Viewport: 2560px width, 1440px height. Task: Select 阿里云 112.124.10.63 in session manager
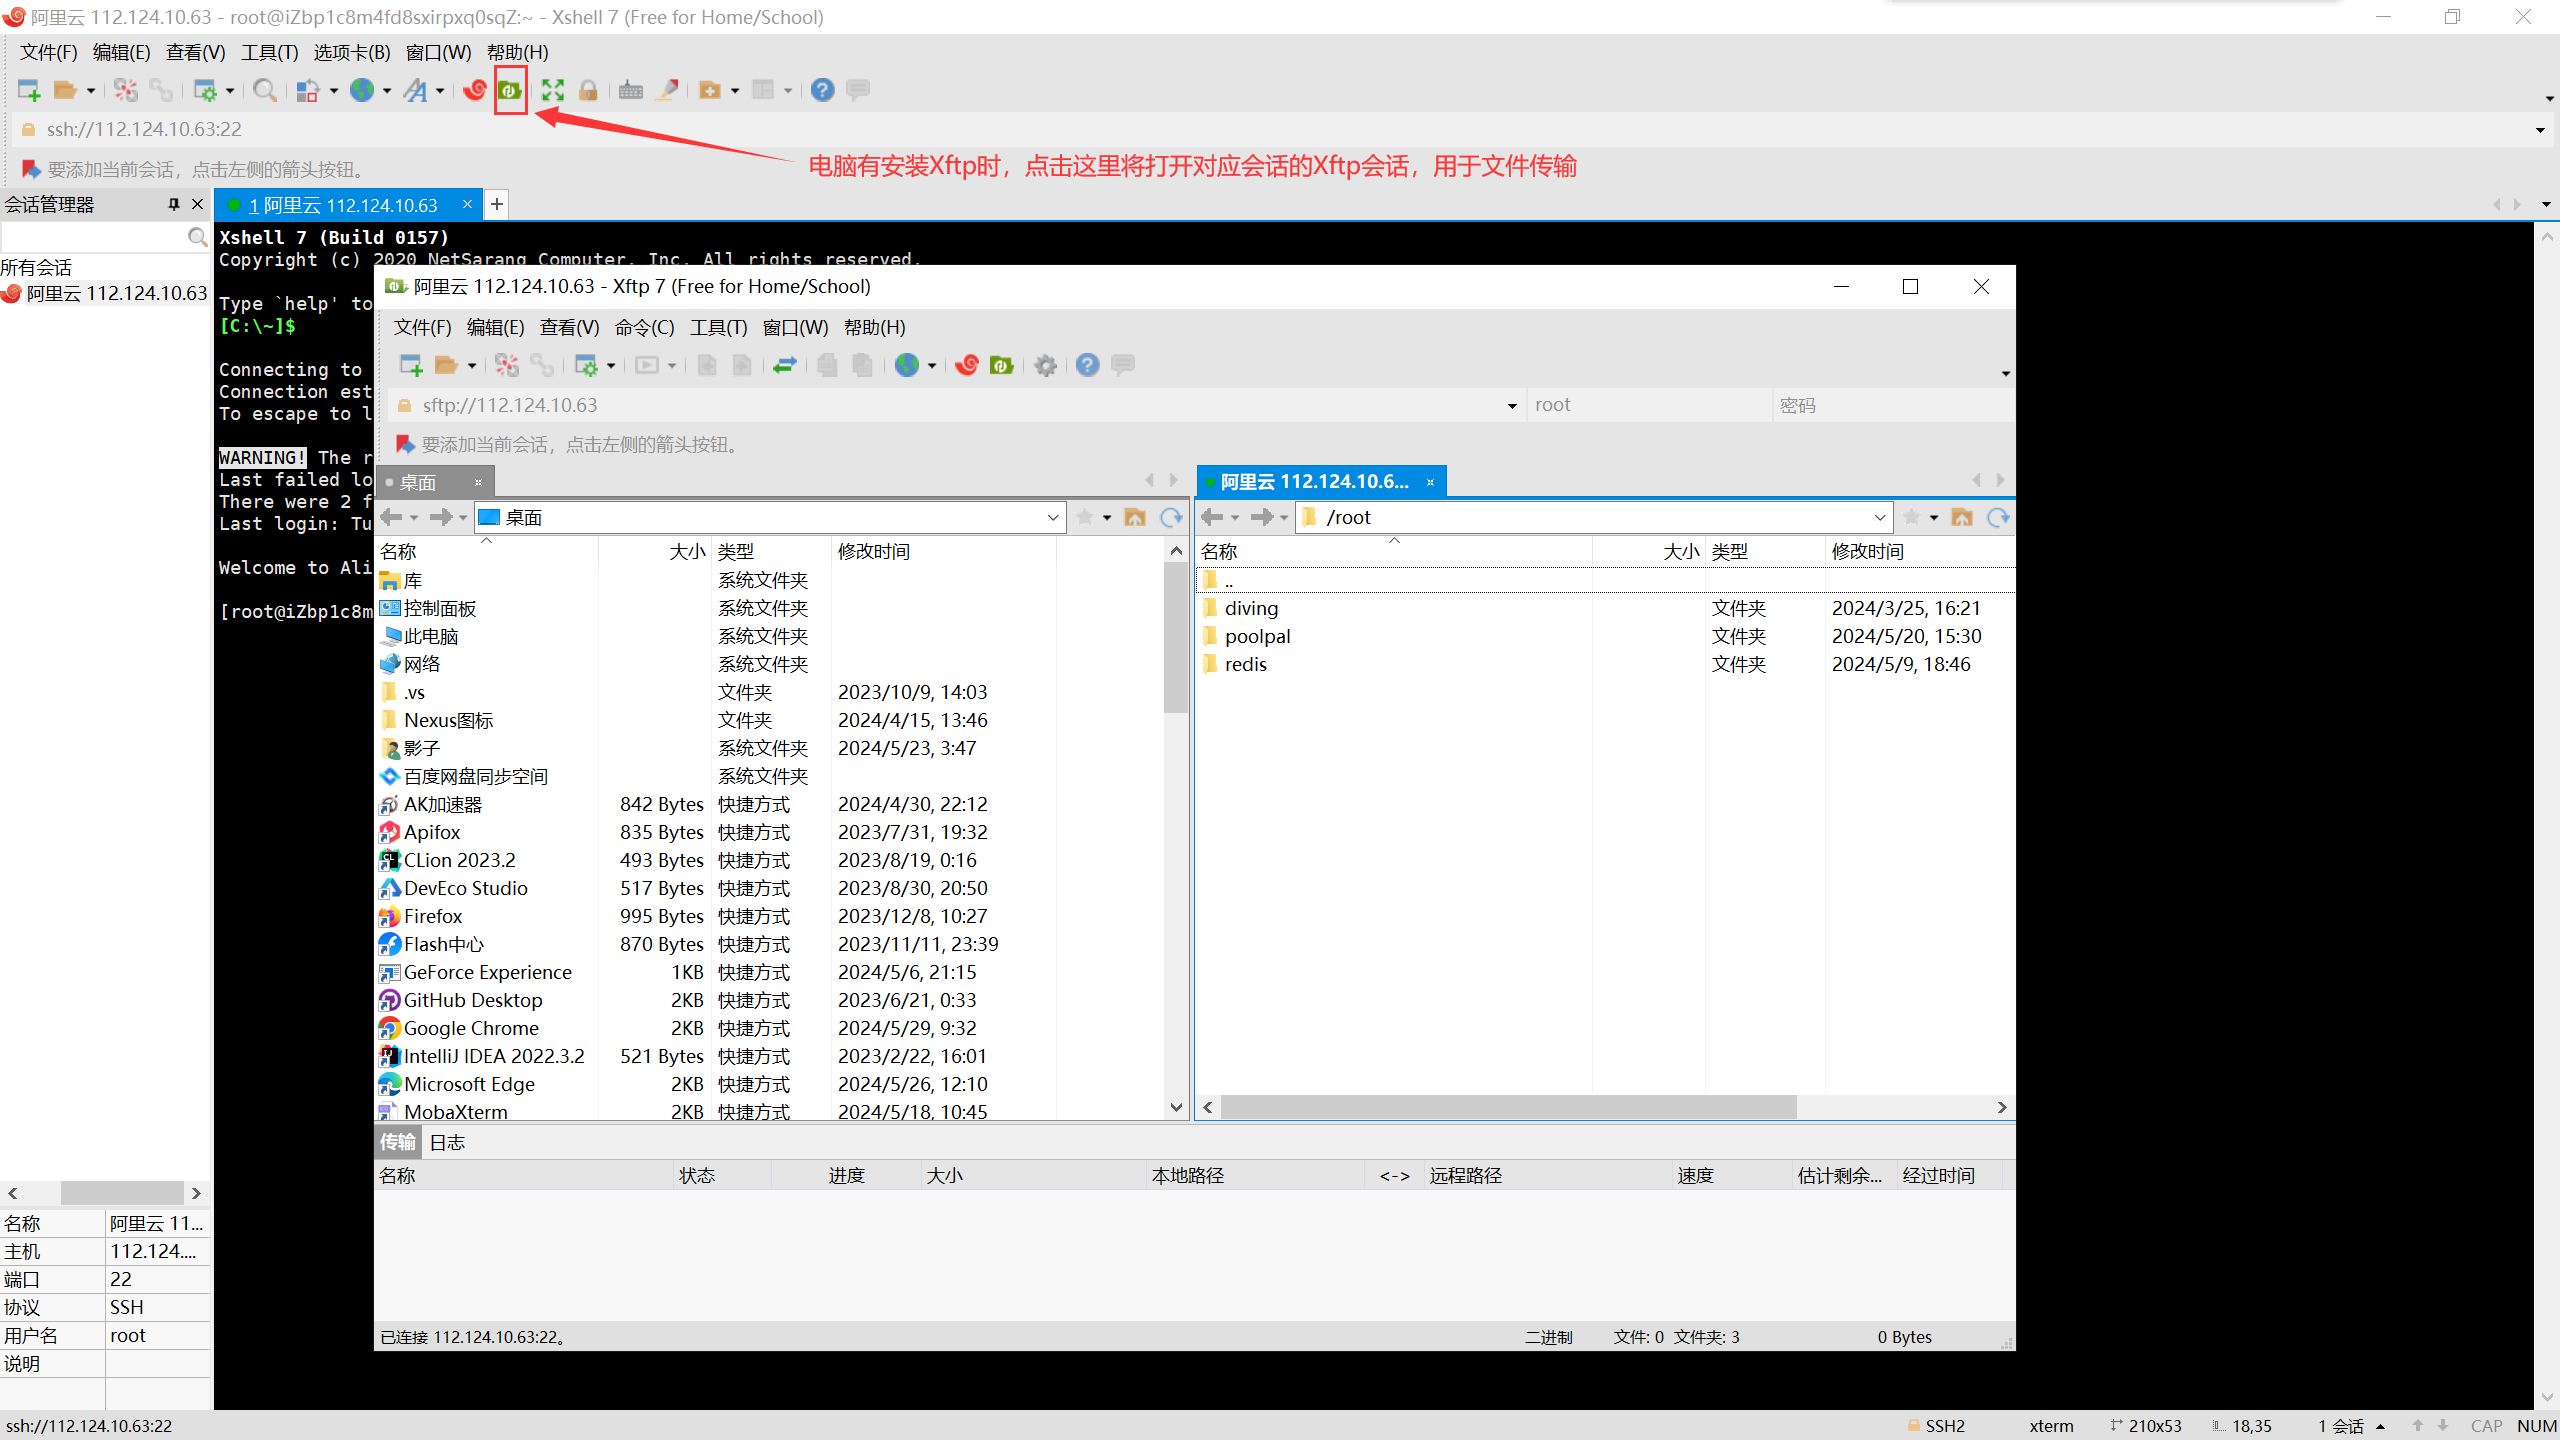pyautogui.click(x=105, y=294)
